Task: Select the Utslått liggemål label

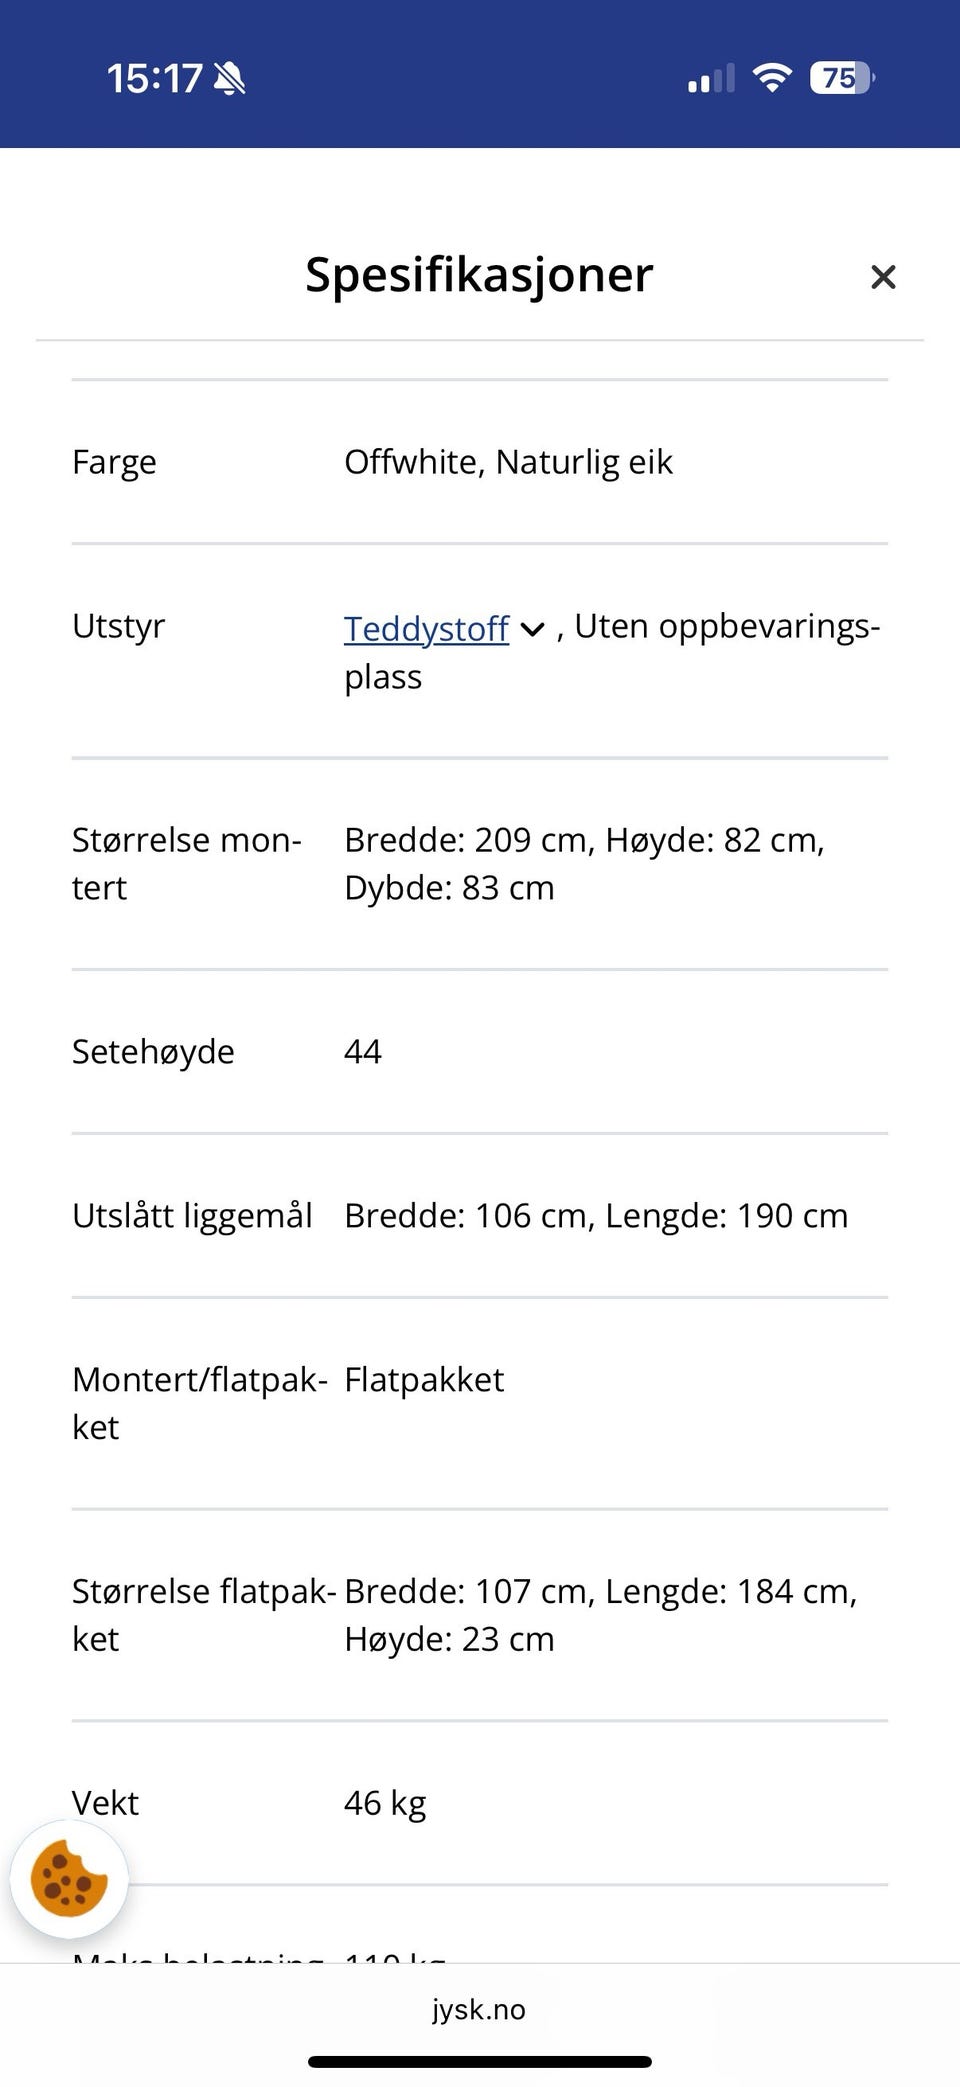Action: pos(192,1215)
